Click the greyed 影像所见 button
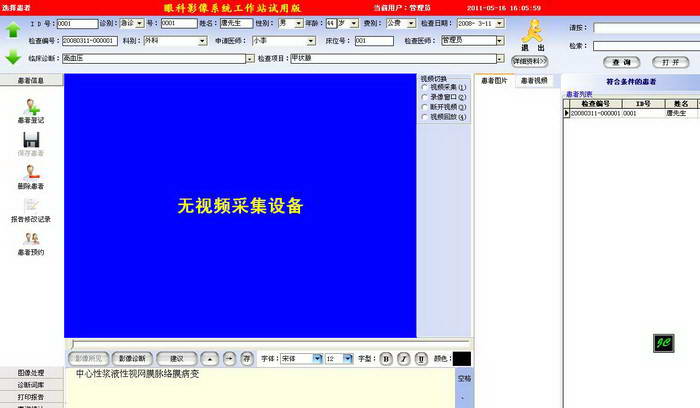 pos(88,358)
